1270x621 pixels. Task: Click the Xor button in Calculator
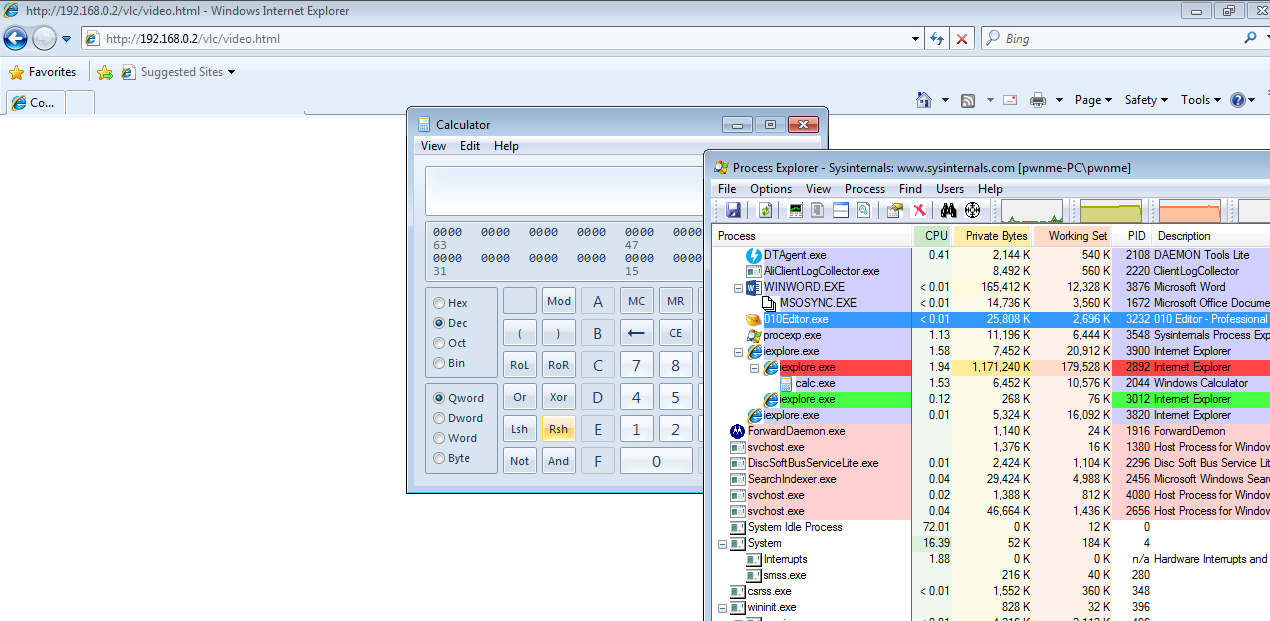pyautogui.click(x=559, y=397)
